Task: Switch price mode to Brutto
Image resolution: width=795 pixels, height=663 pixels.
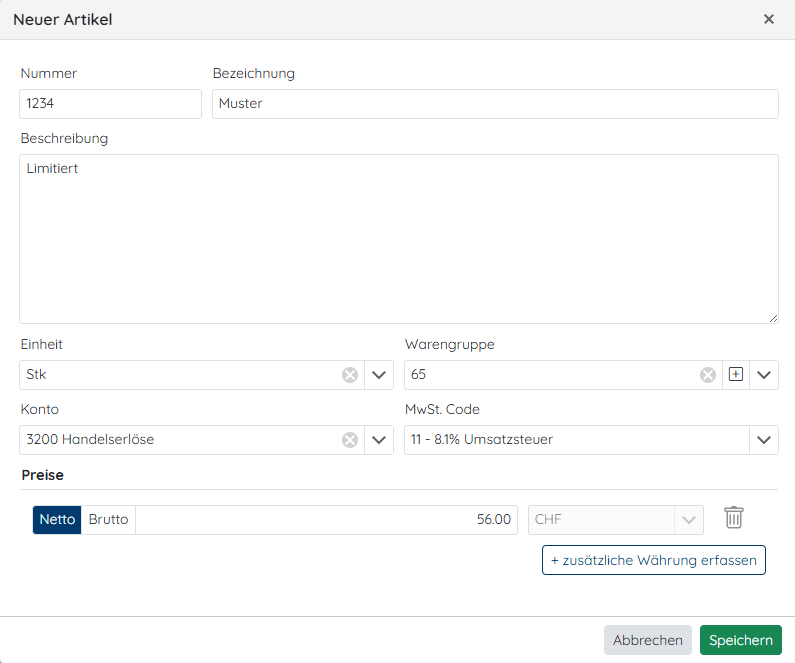Action: click(x=108, y=520)
